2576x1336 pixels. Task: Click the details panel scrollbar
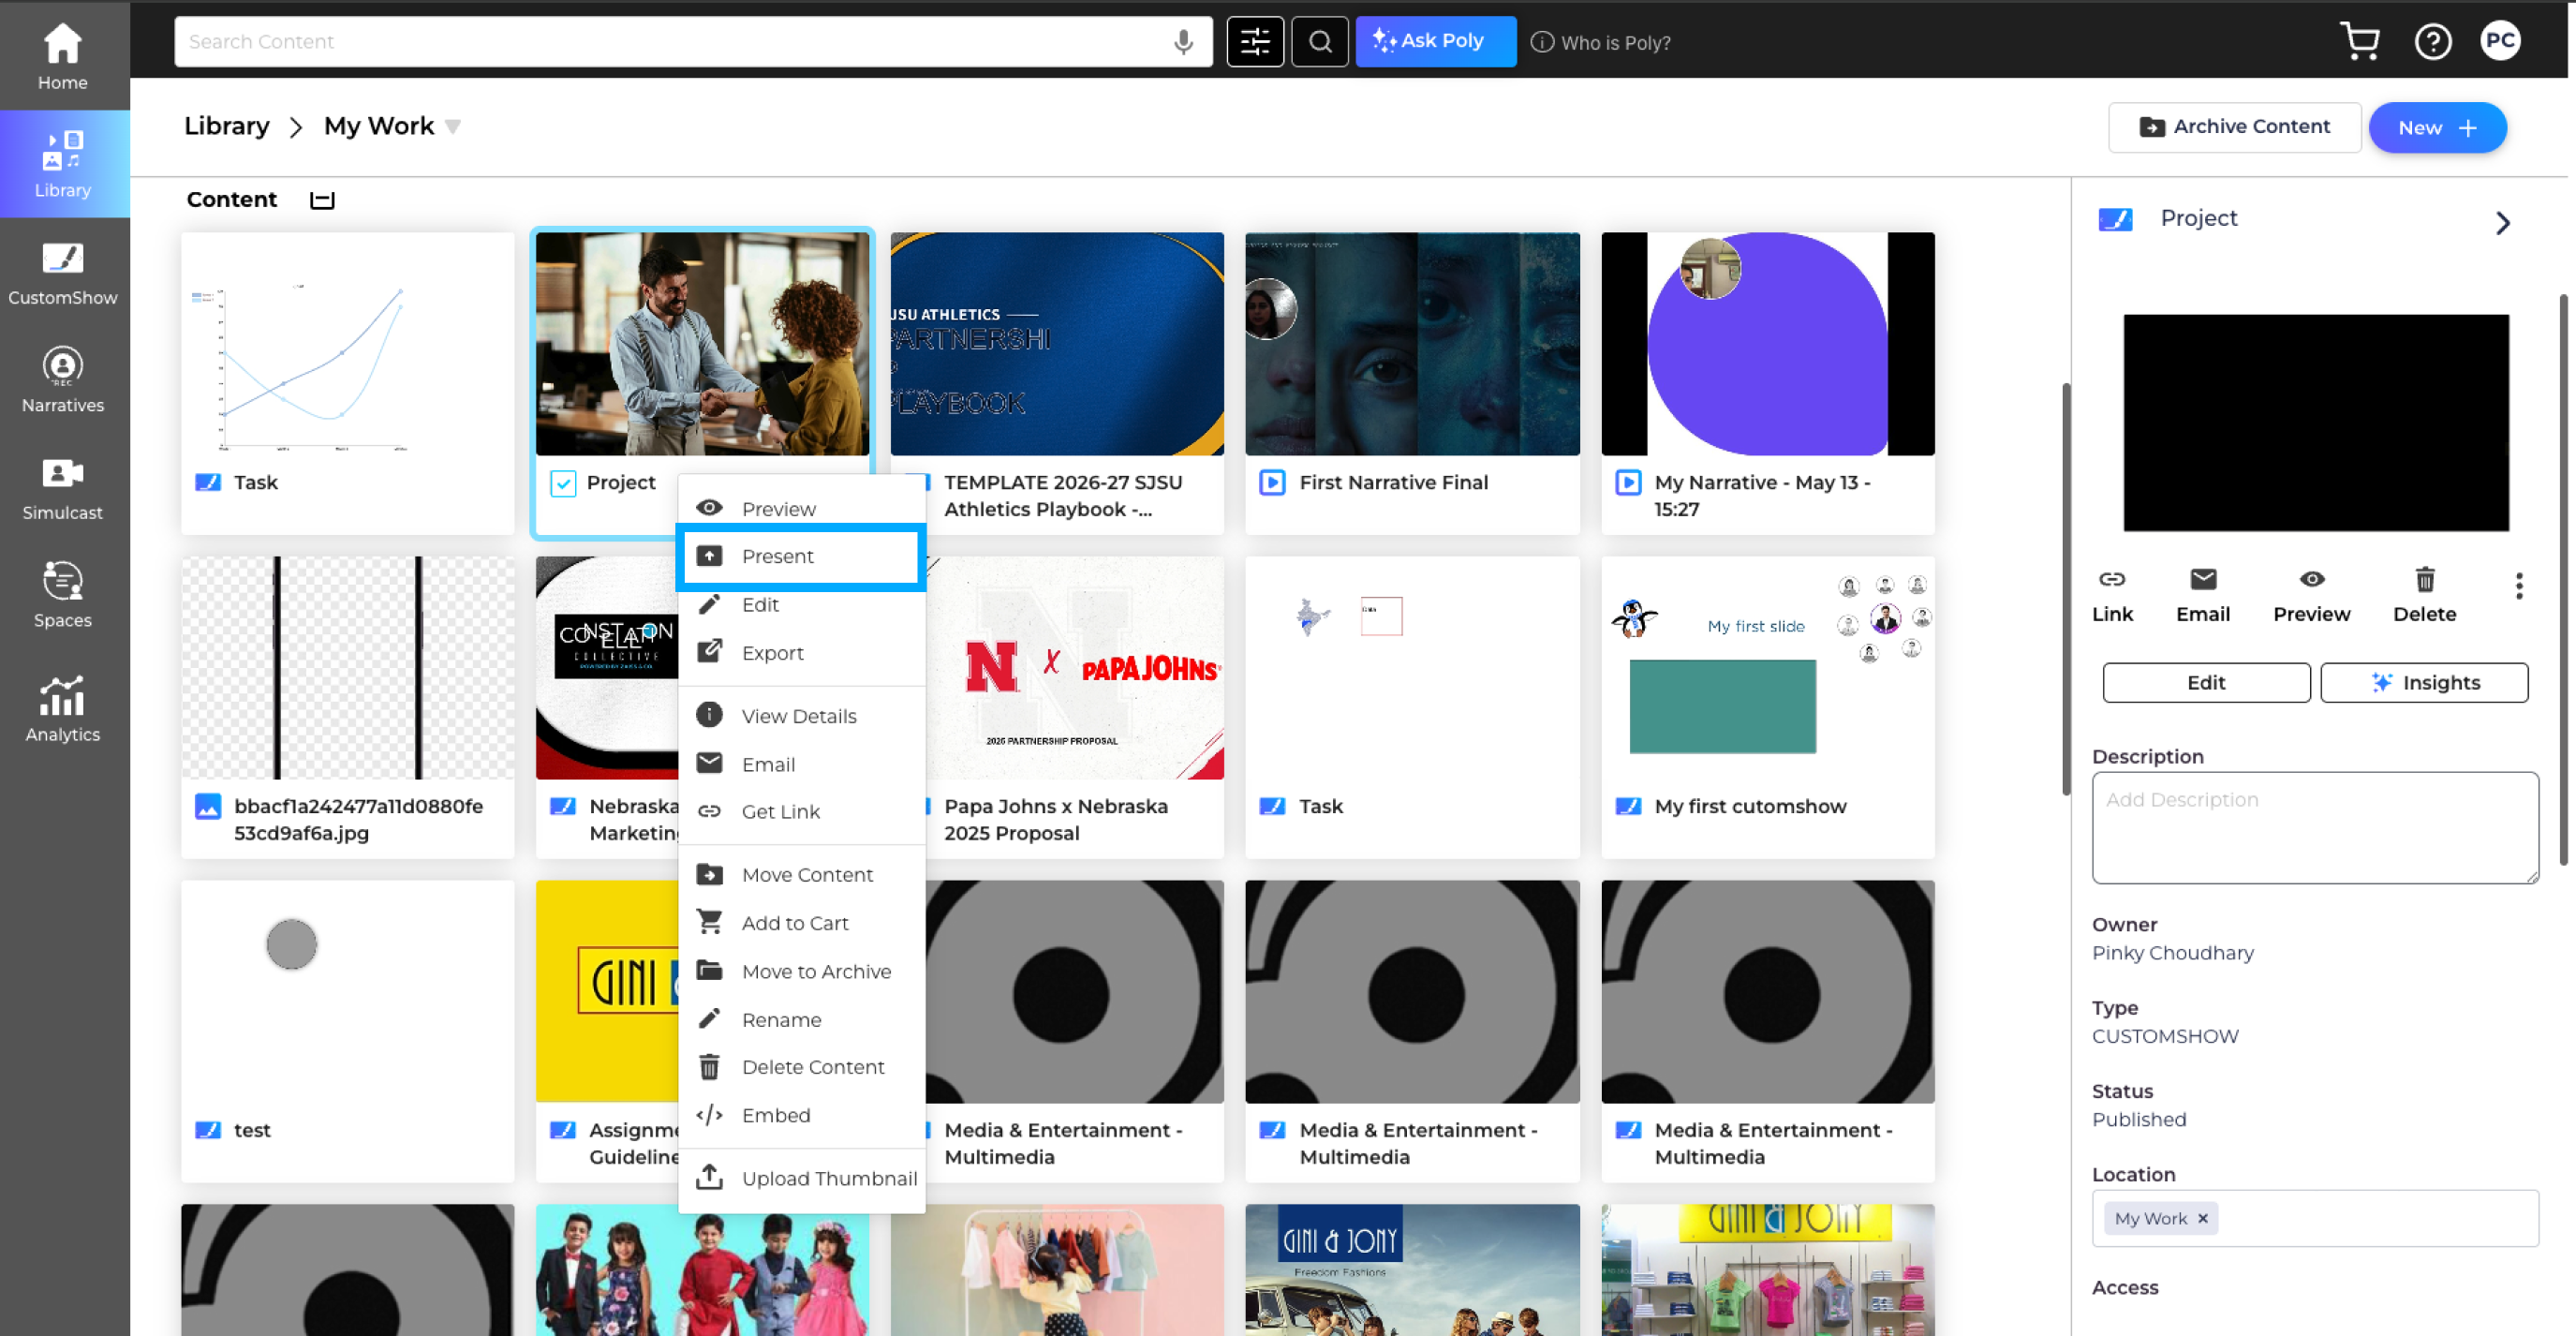(2562, 580)
